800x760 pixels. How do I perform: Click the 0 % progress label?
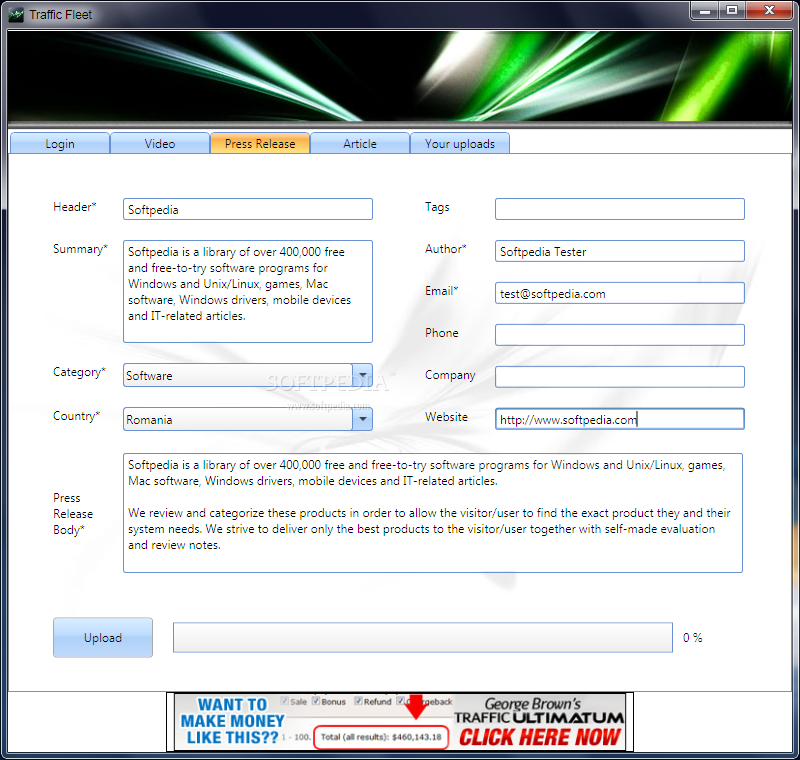pyautogui.click(x=692, y=637)
